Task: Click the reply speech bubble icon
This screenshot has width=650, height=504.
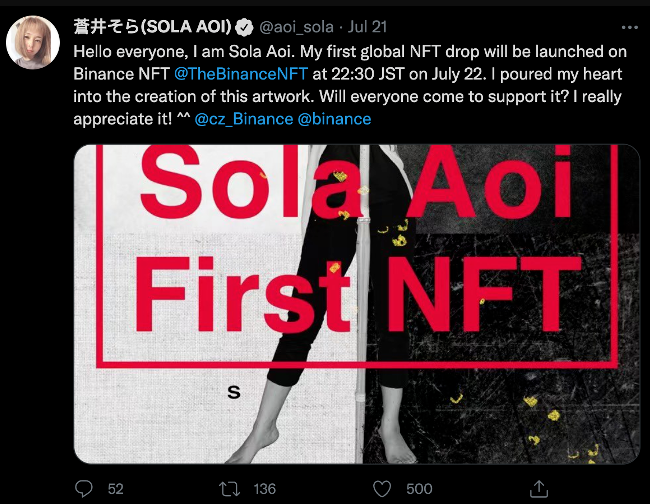Action: tap(84, 489)
